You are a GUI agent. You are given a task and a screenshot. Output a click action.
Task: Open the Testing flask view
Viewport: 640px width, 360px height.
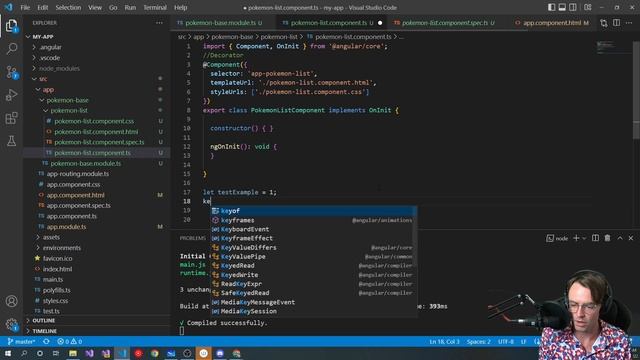pyautogui.click(x=11, y=141)
